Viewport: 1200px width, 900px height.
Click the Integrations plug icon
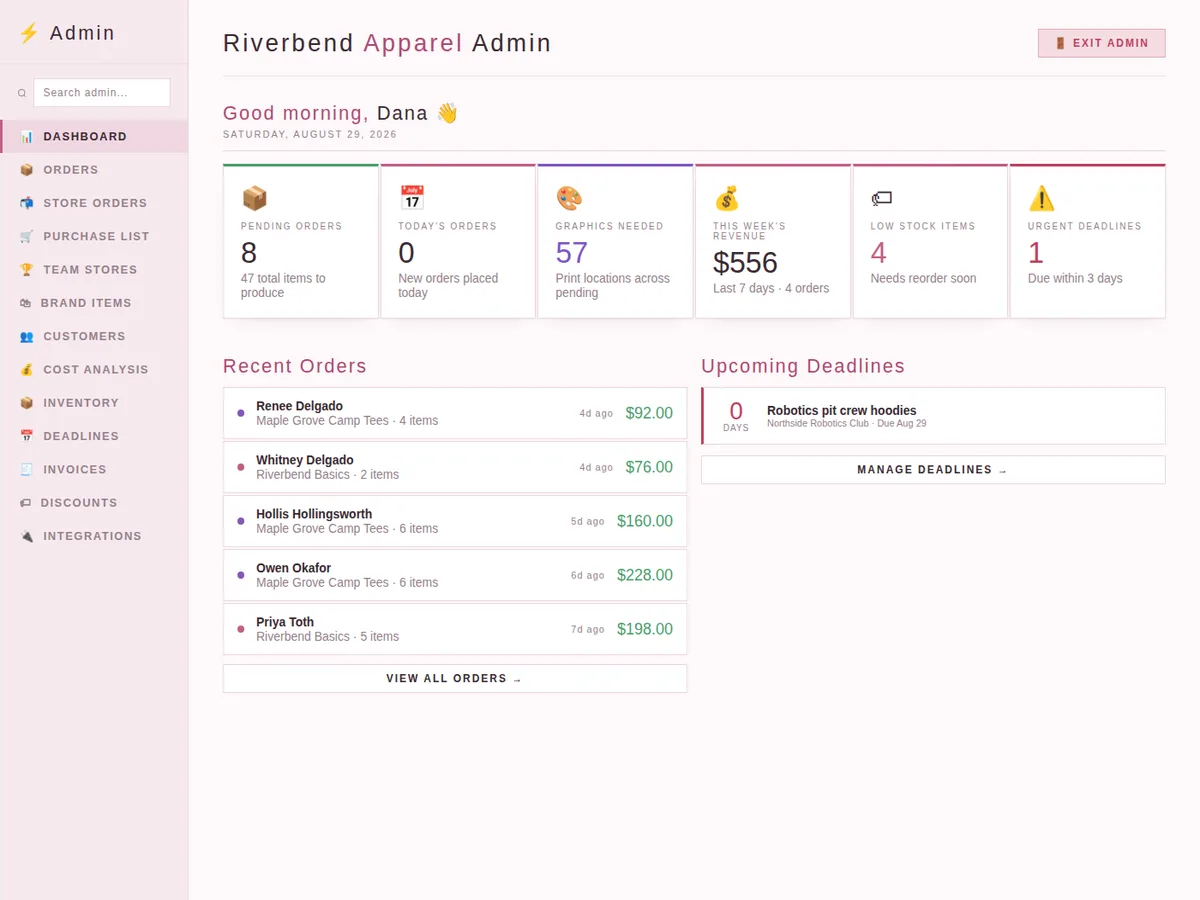(x=27, y=536)
